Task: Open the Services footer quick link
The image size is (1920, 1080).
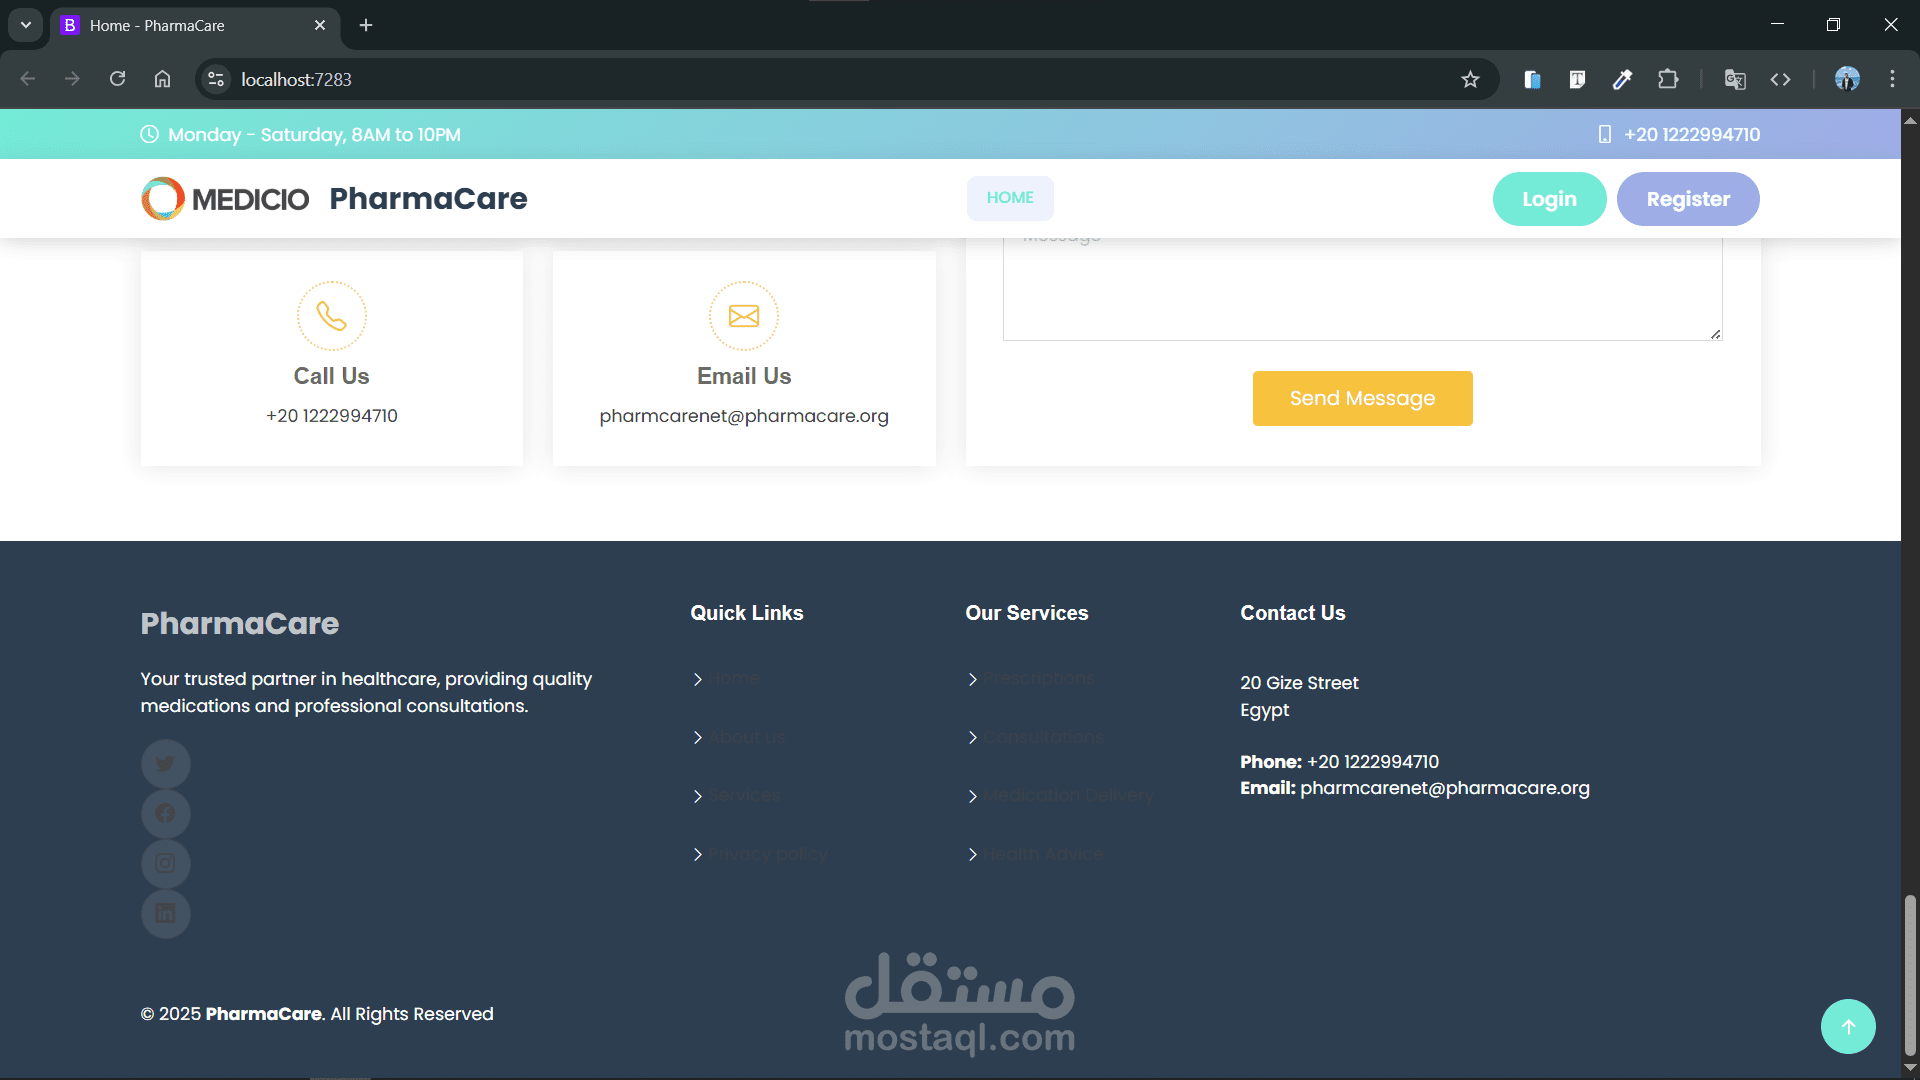Action: click(x=745, y=796)
